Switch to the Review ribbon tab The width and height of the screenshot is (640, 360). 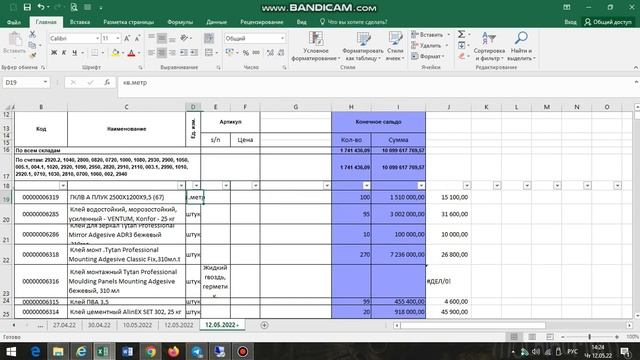pyautogui.click(x=262, y=22)
